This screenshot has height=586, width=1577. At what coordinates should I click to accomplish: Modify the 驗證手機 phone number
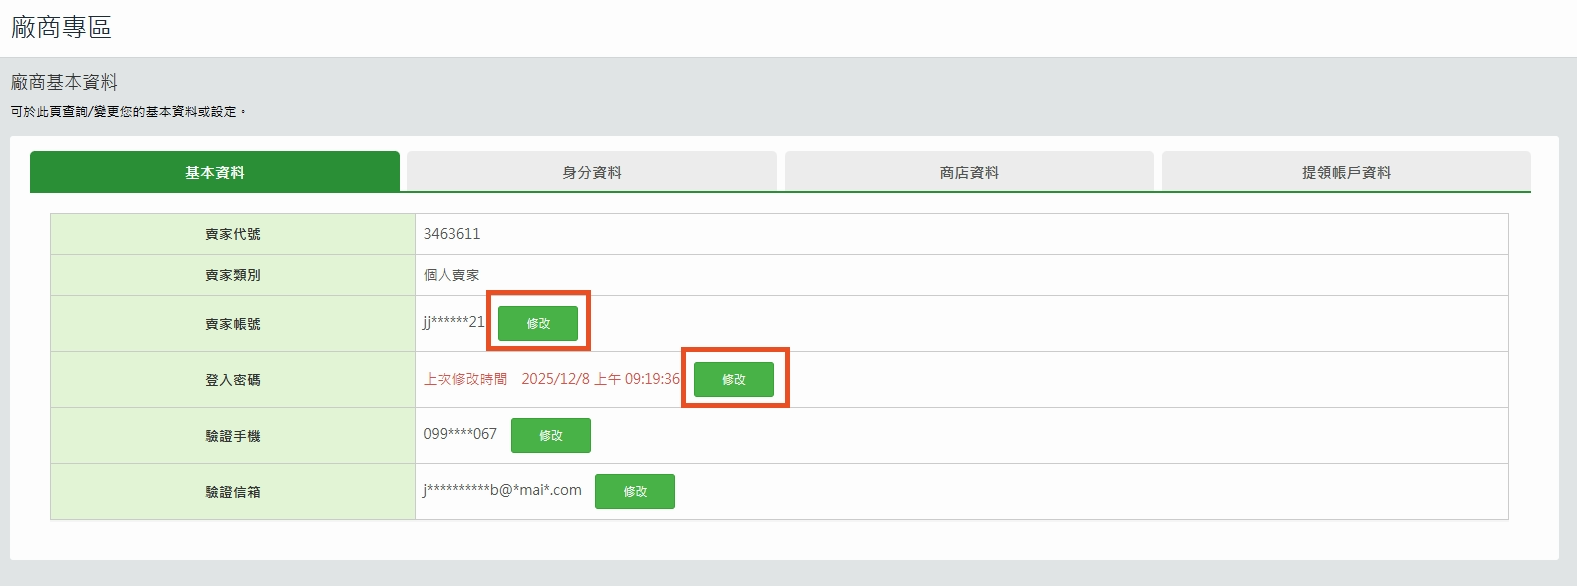click(550, 436)
